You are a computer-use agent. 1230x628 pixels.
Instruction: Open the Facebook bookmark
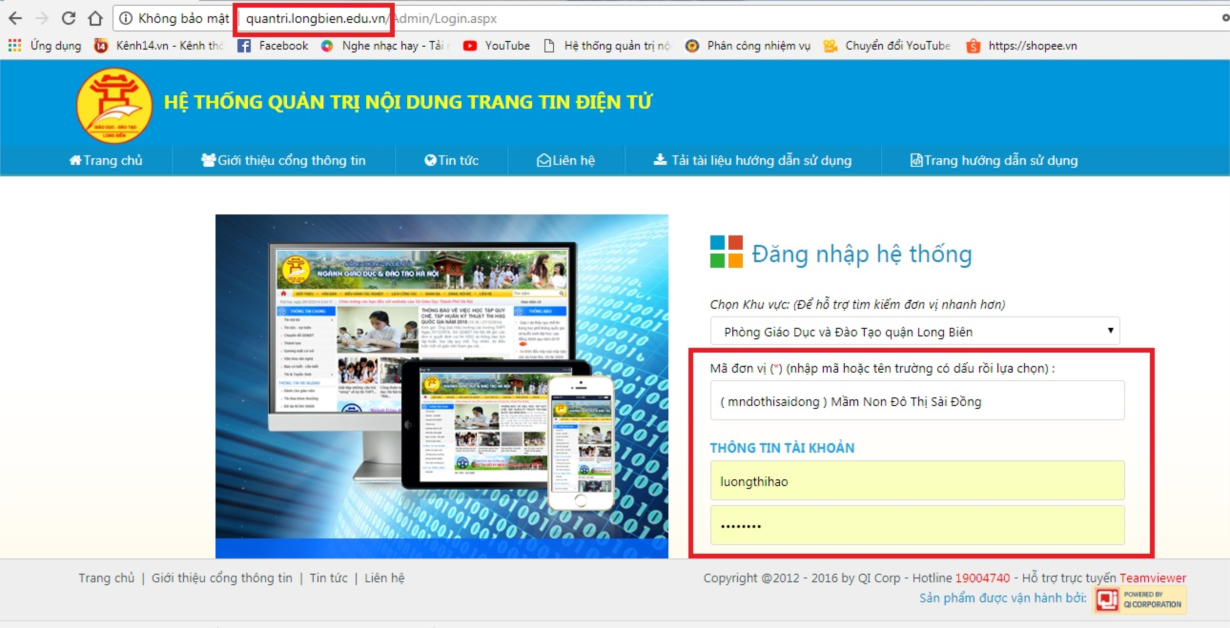[x=273, y=46]
